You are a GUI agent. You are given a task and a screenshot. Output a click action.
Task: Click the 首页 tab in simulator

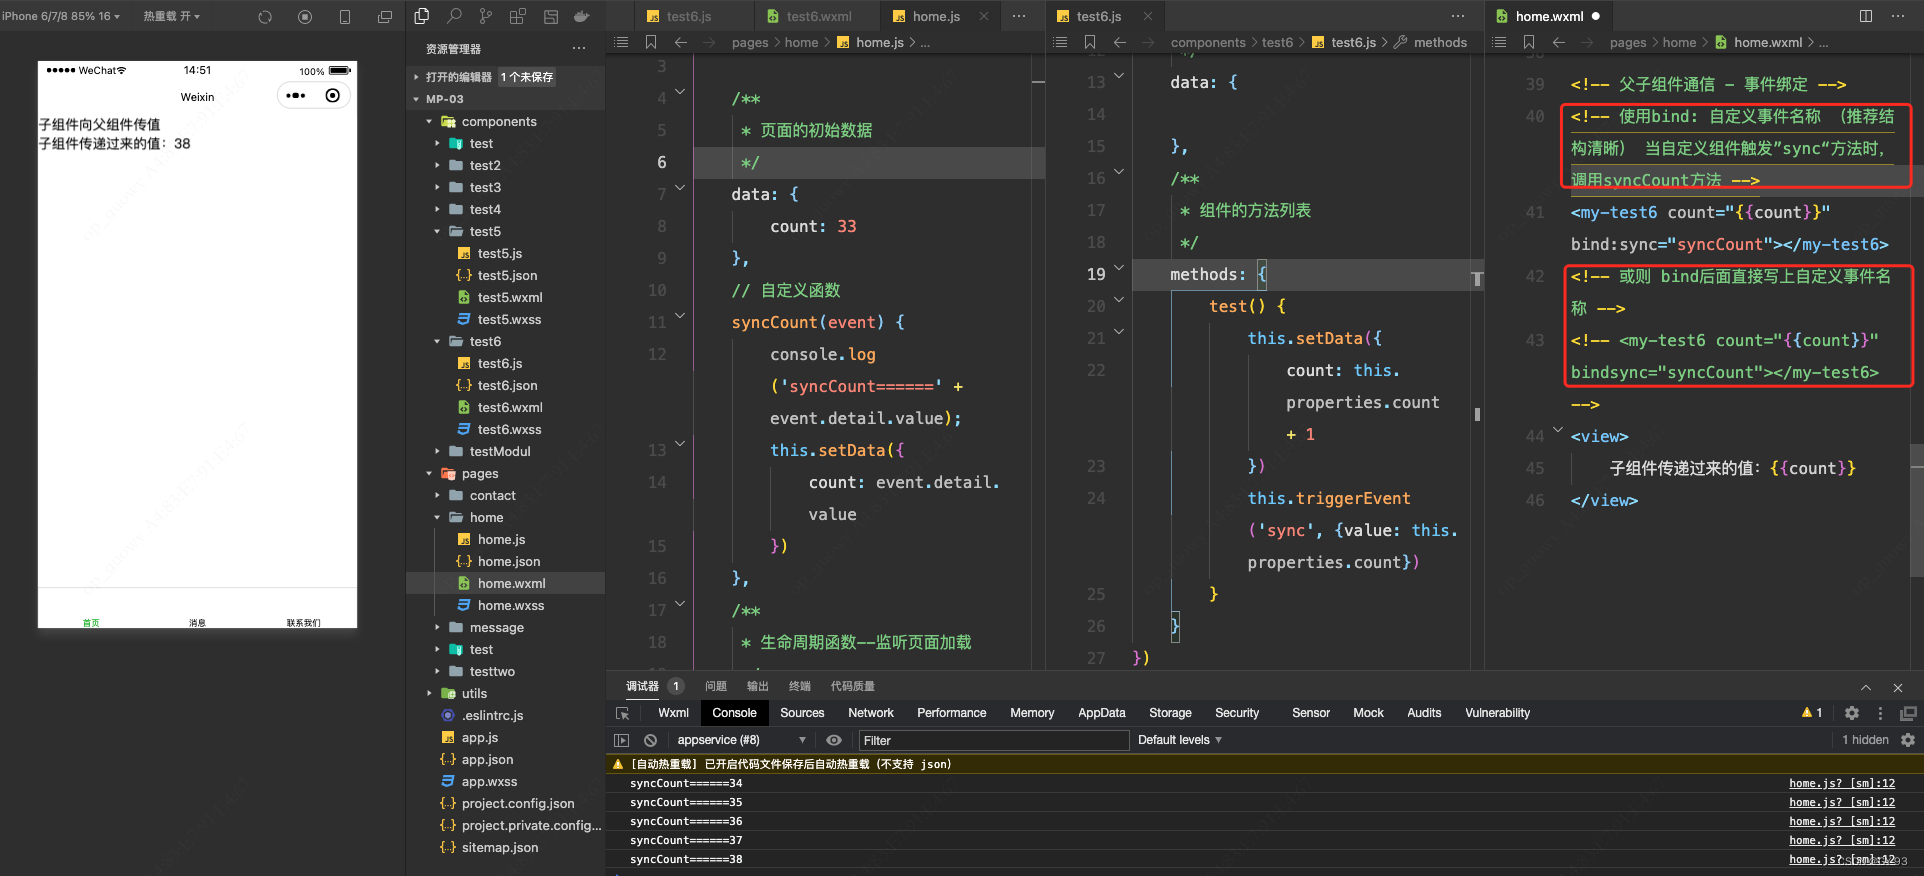tap(91, 622)
